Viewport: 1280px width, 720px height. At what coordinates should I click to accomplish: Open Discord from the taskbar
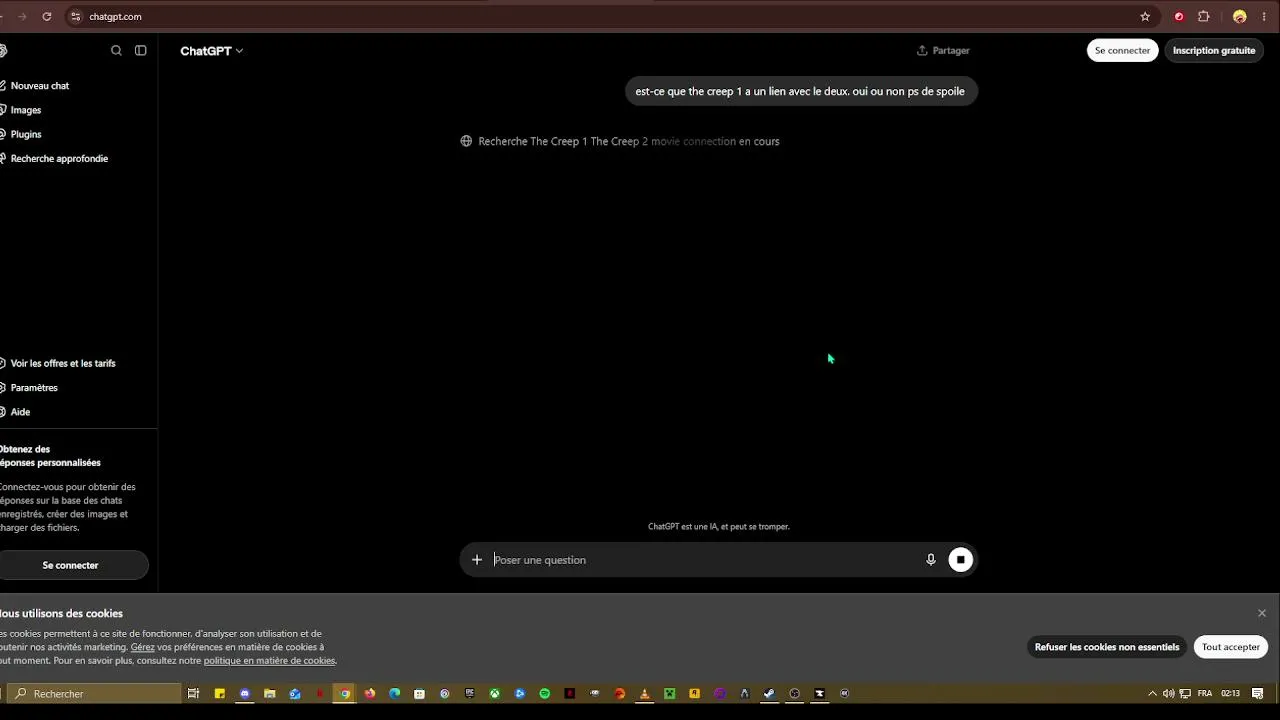[x=245, y=693]
